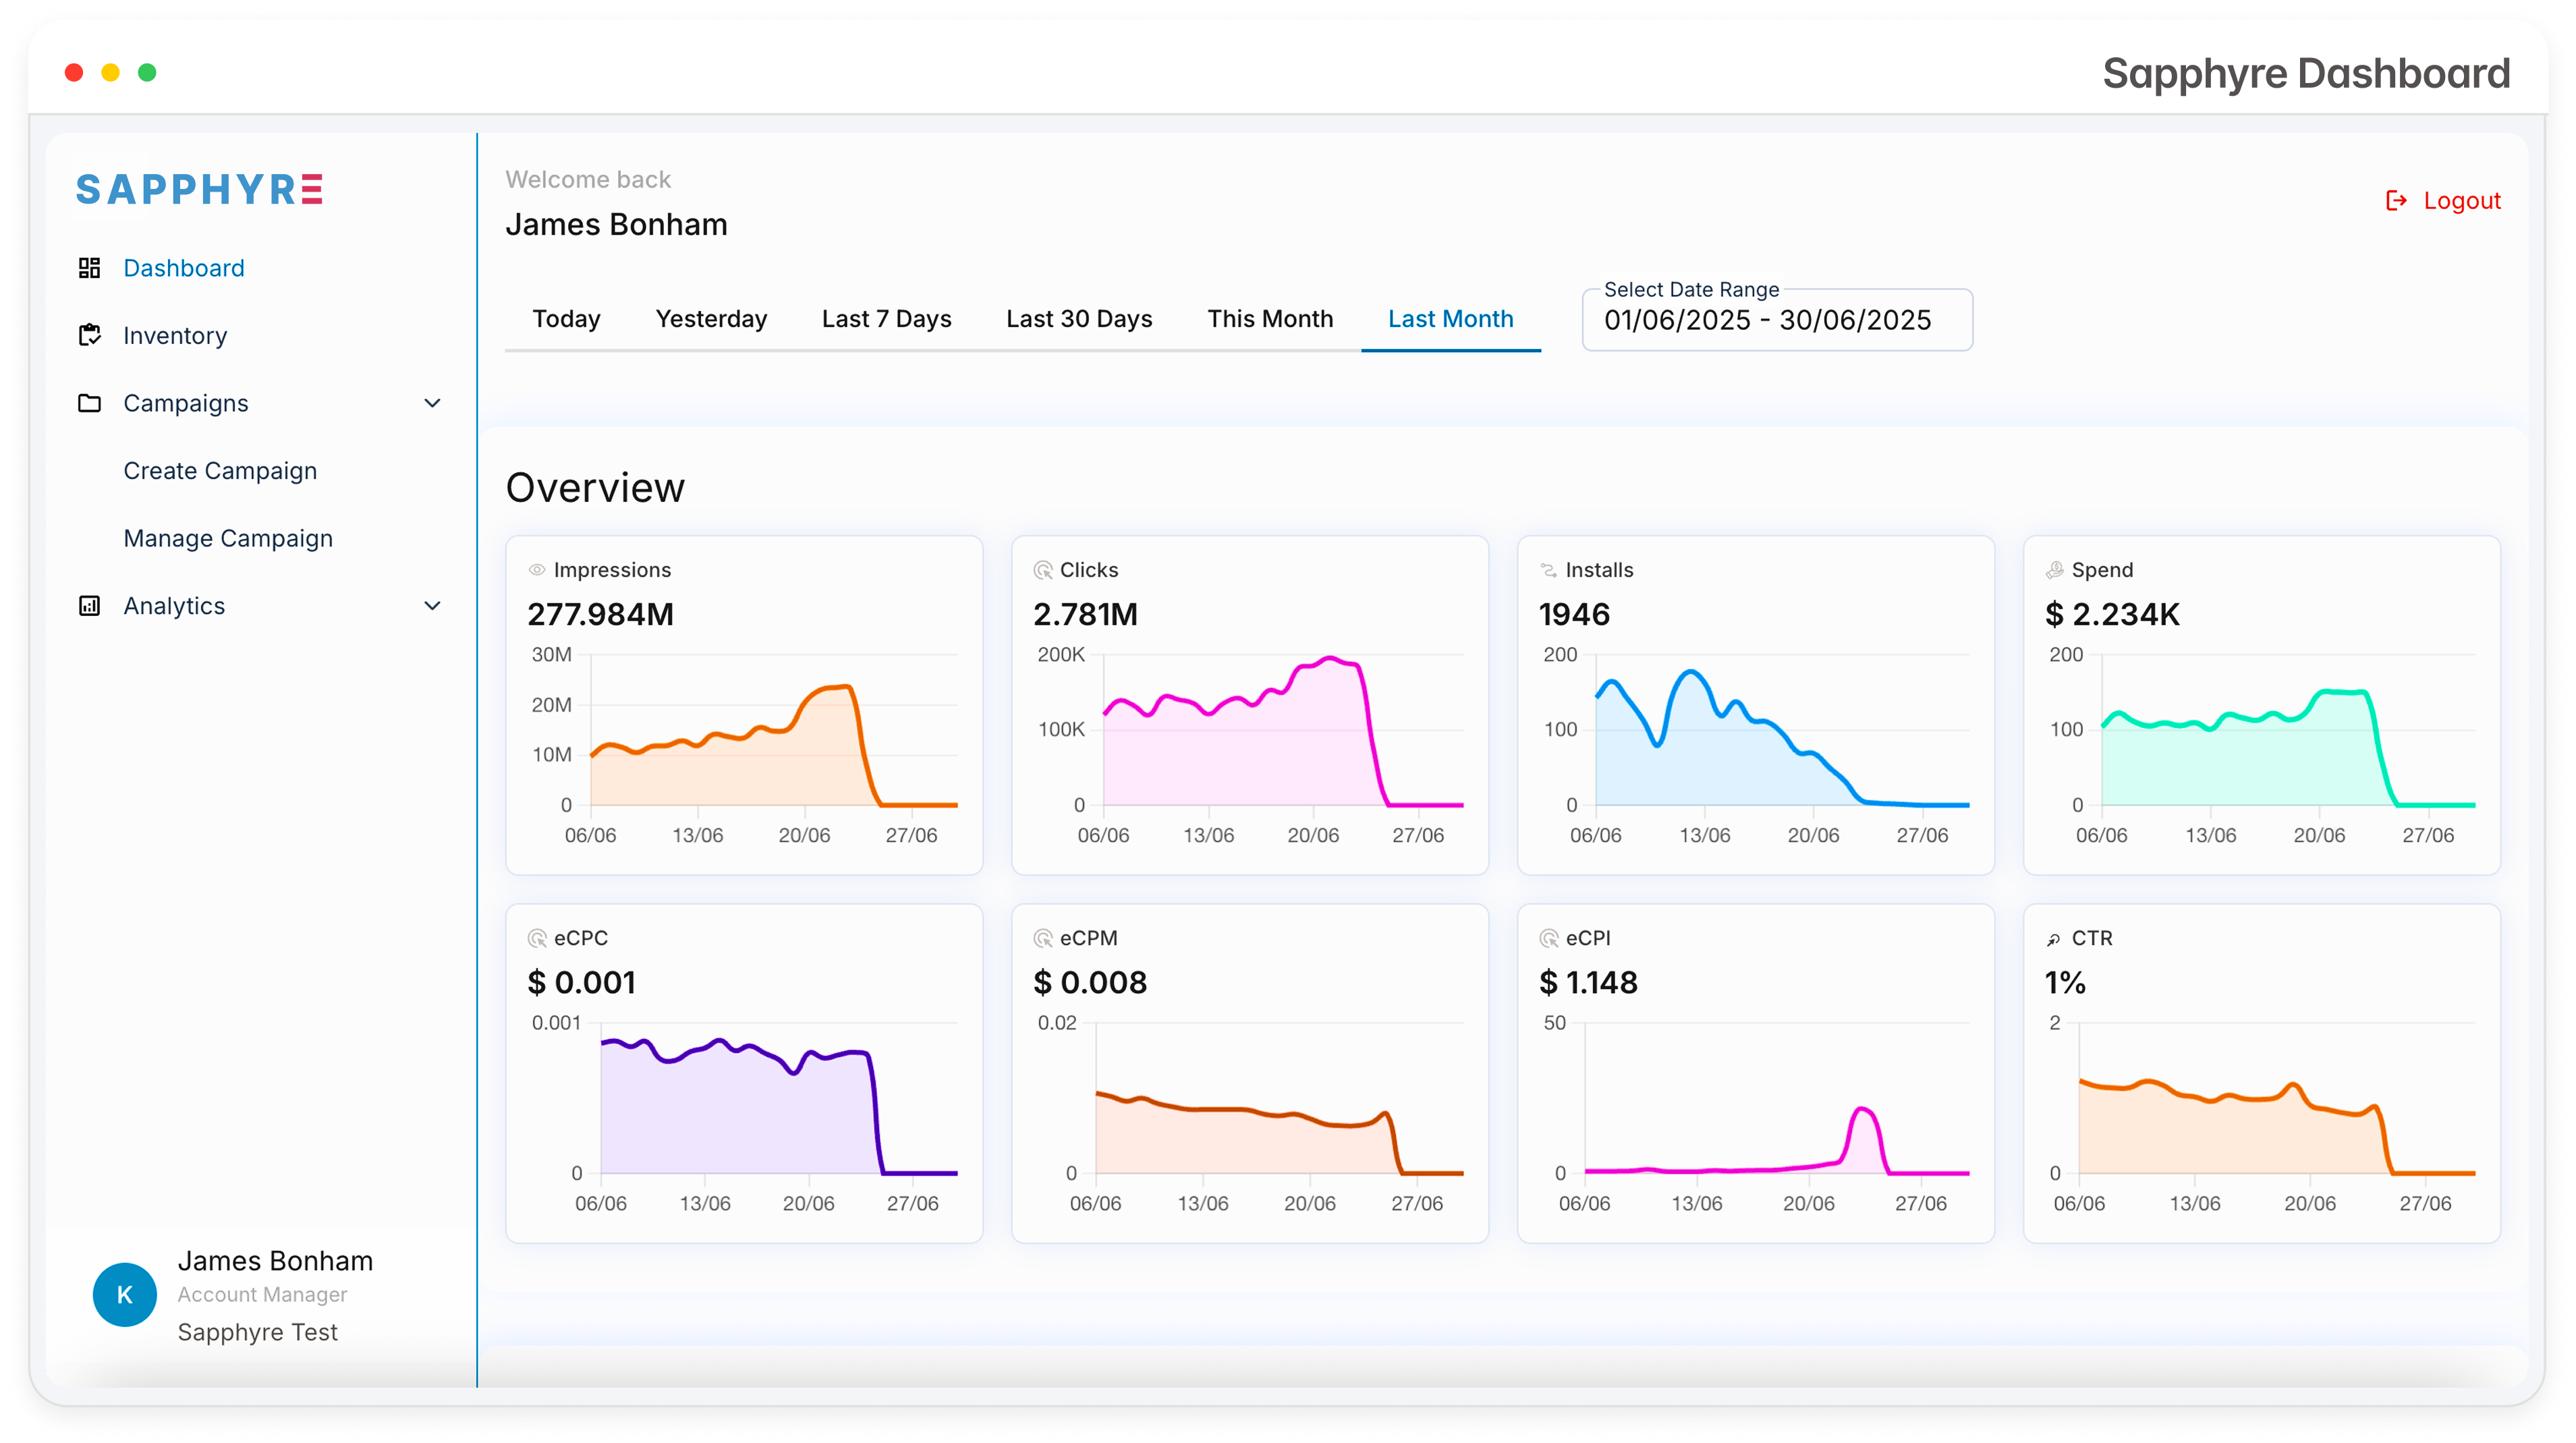Select the This Month tab
This screenshot has width=2576, height=1443.
pos(1270,319)
